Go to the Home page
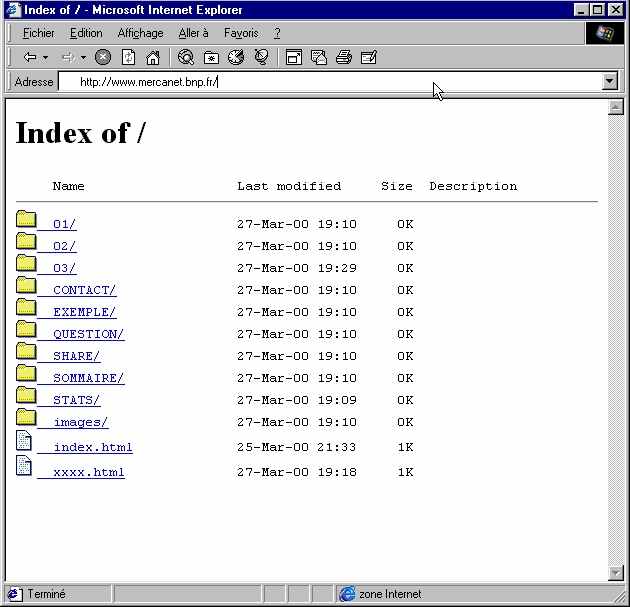630x607 pixels. coord(153,58)
